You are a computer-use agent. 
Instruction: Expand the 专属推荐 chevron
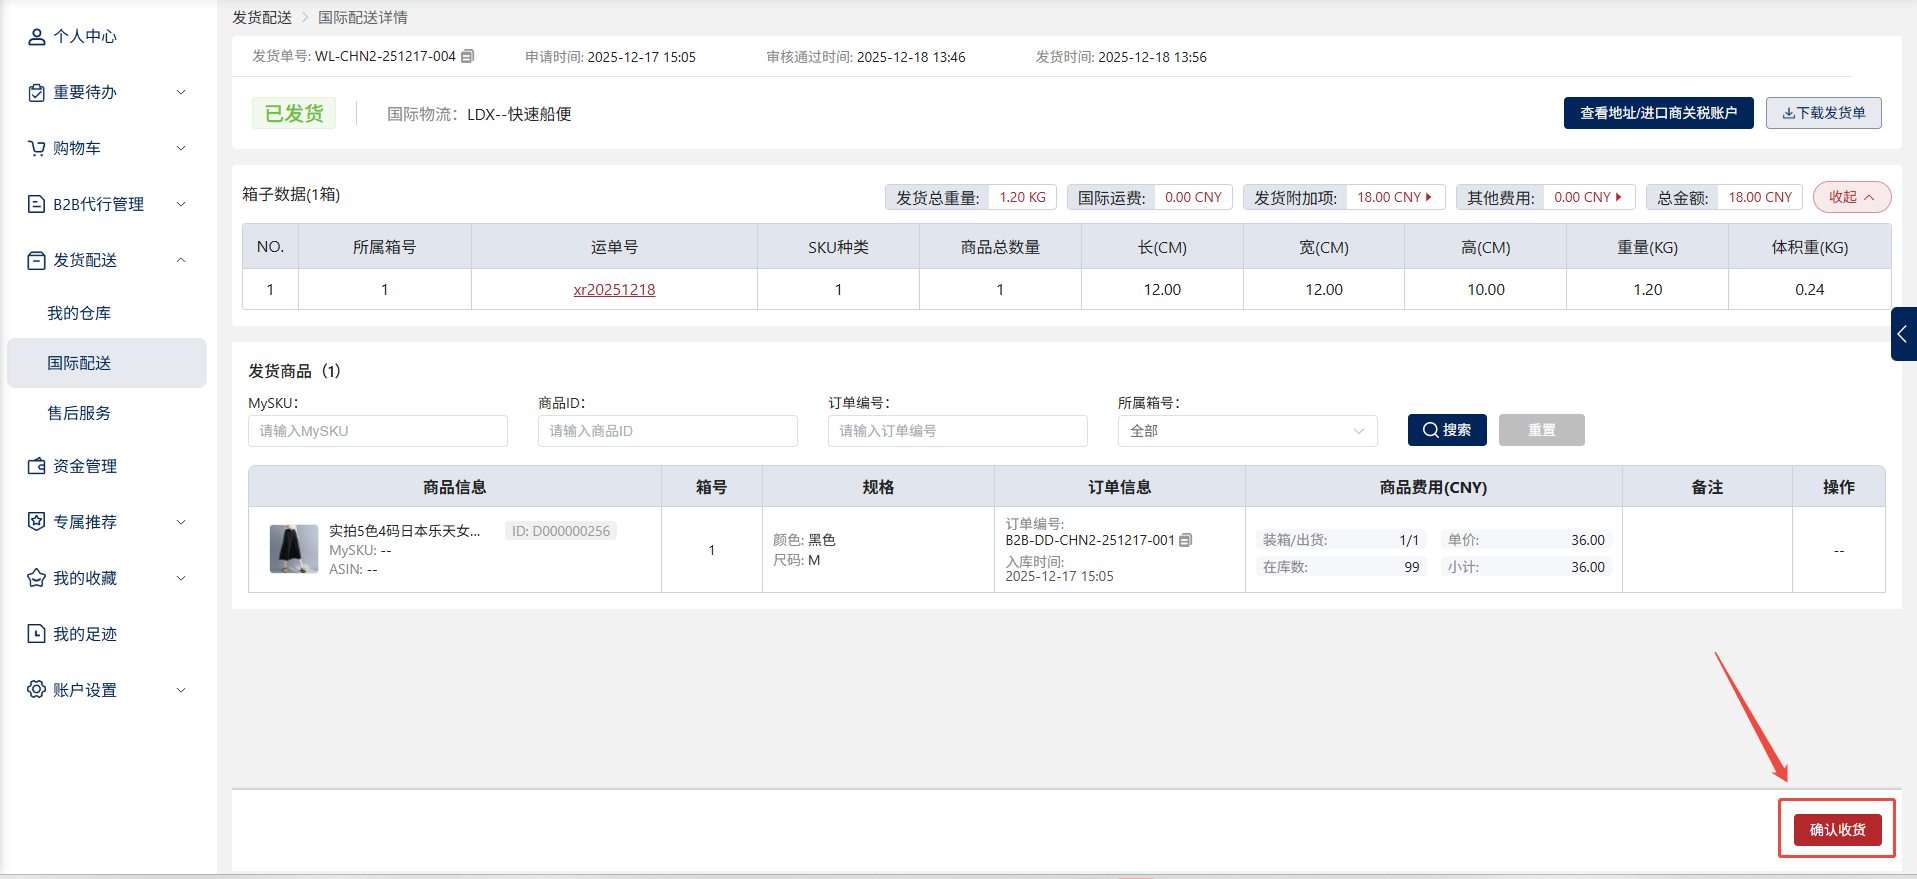click(x=181, y=522)
